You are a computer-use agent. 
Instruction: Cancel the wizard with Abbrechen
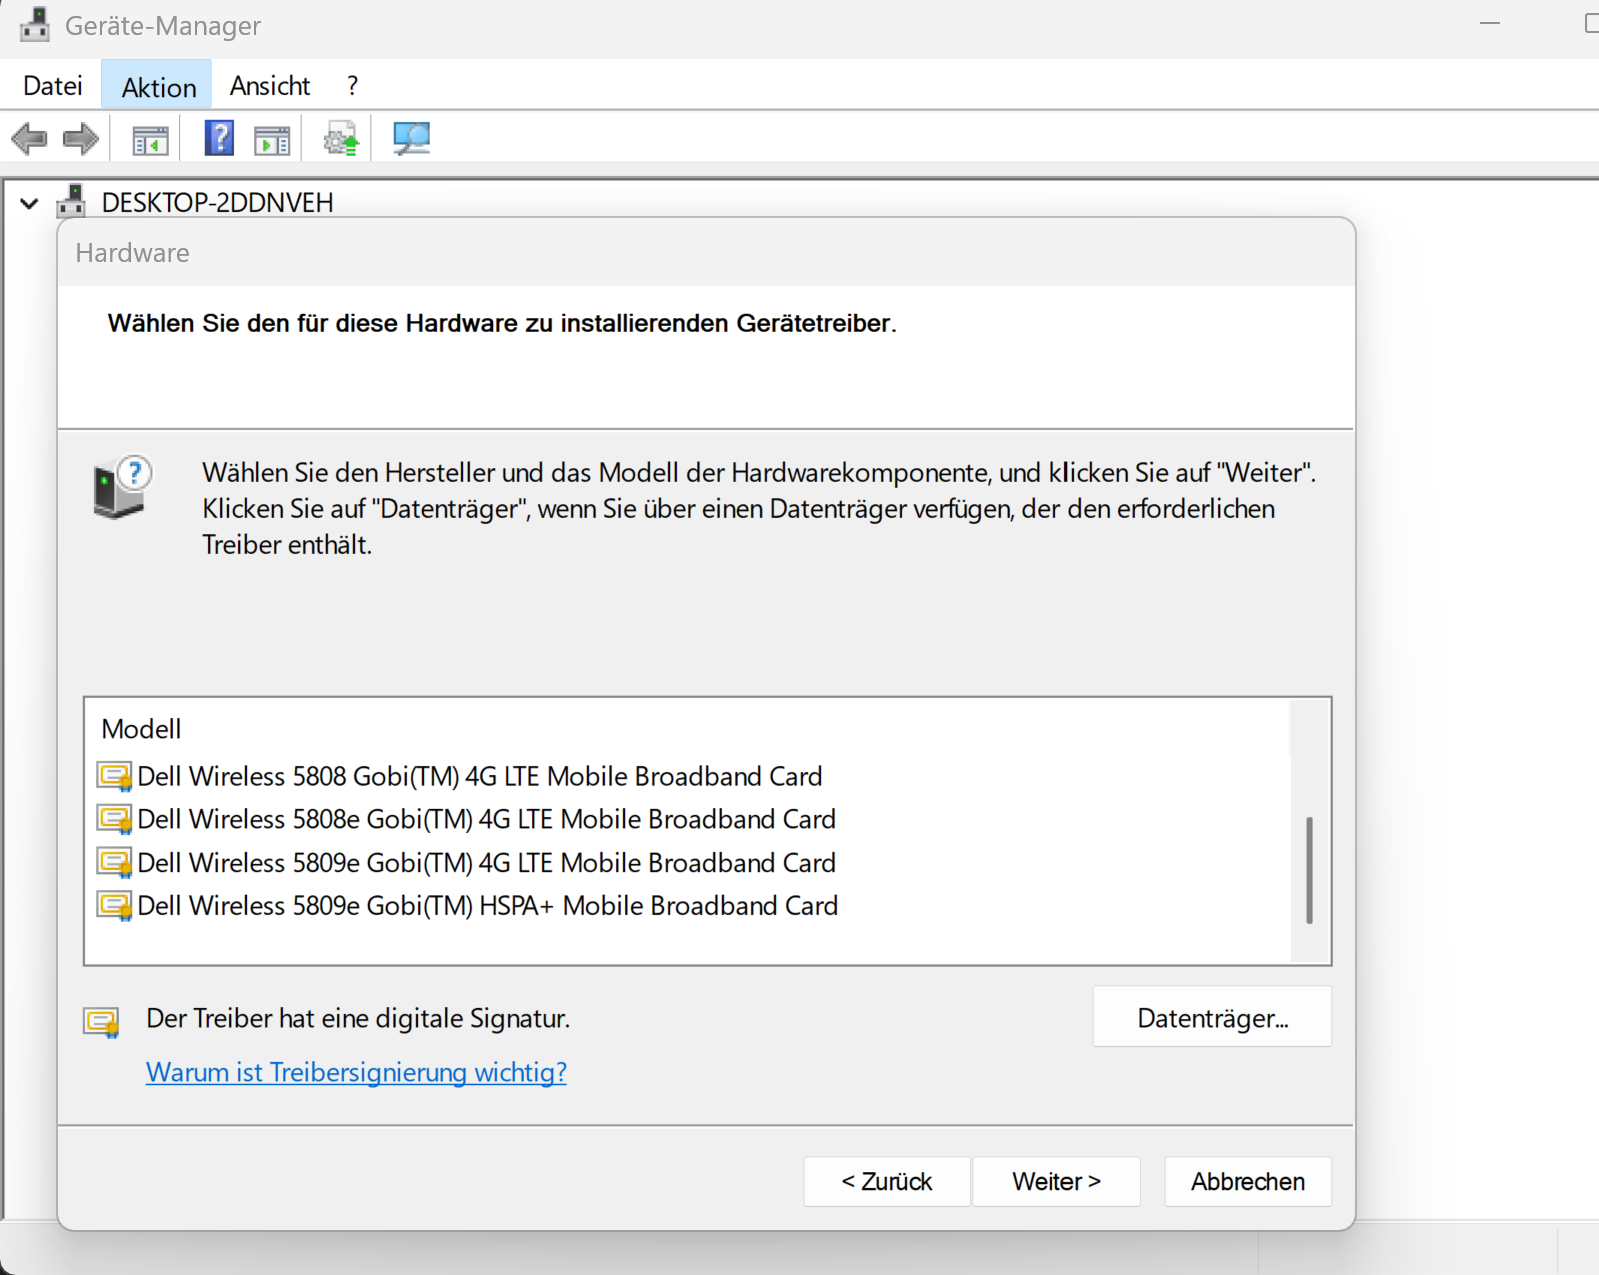(x=1247, y=1182)
